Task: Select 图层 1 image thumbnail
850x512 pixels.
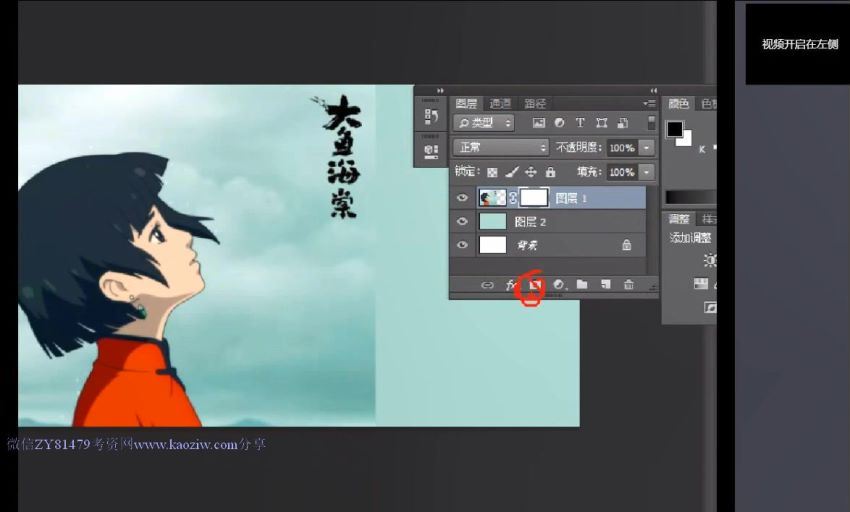Action: [x=492, y=198]
